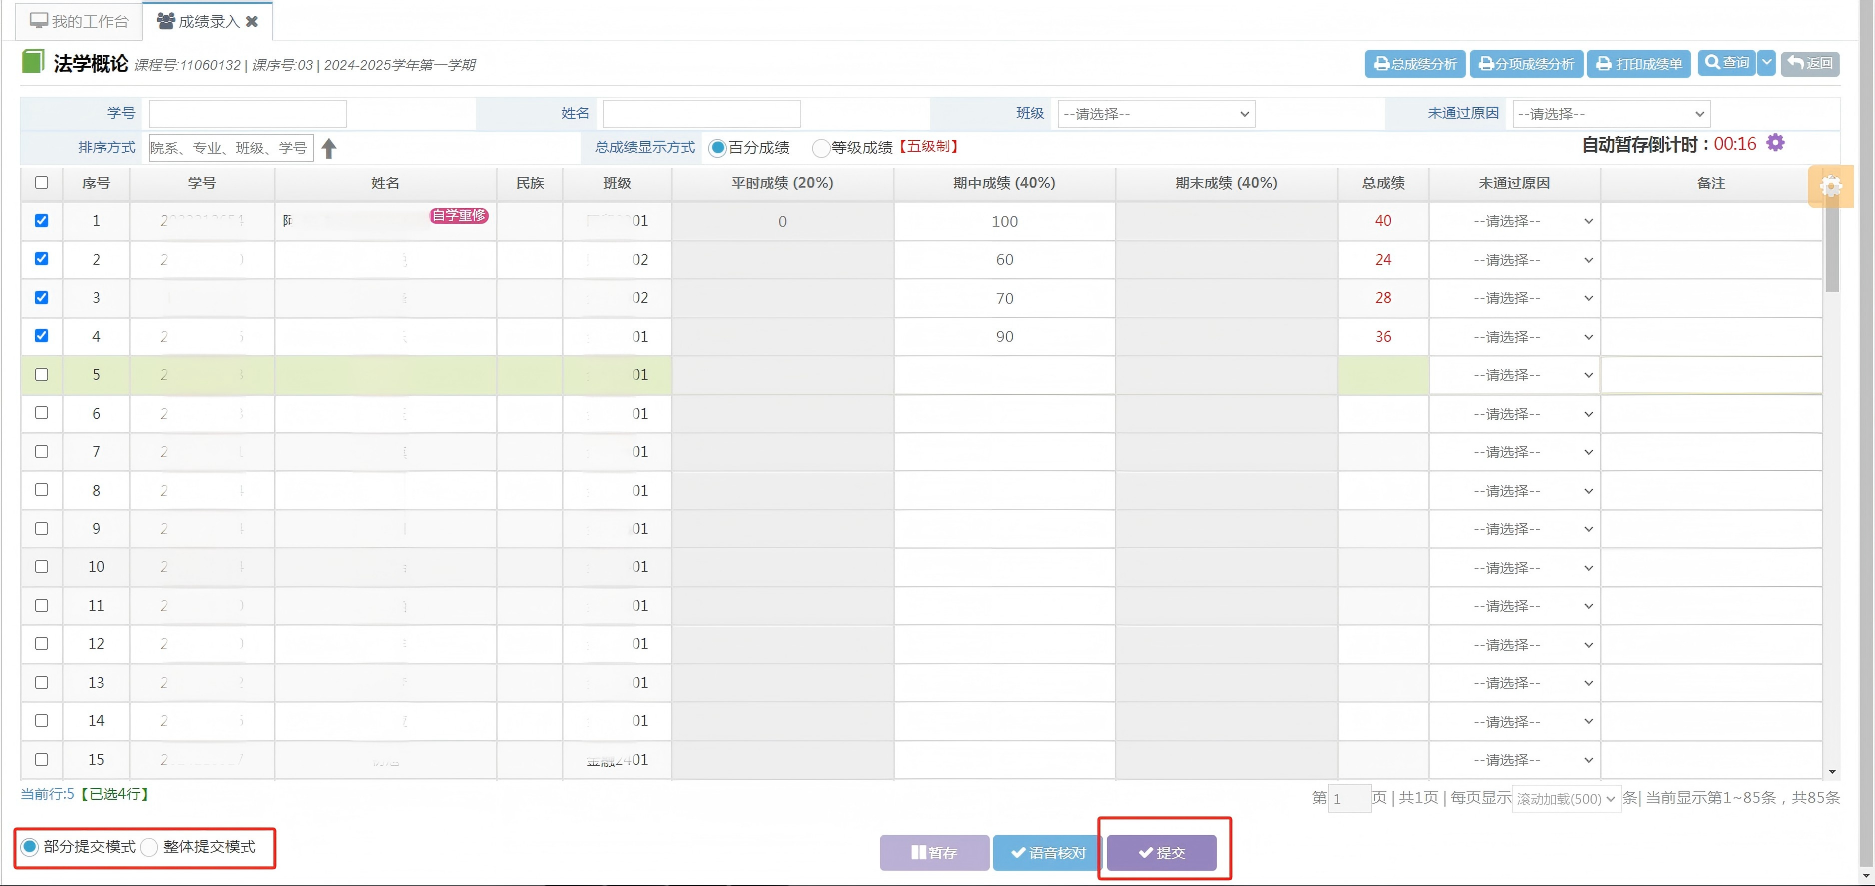Click the 查询 search button
This screenshot has height=886, width=1875.
click(x=1727, y=63)
